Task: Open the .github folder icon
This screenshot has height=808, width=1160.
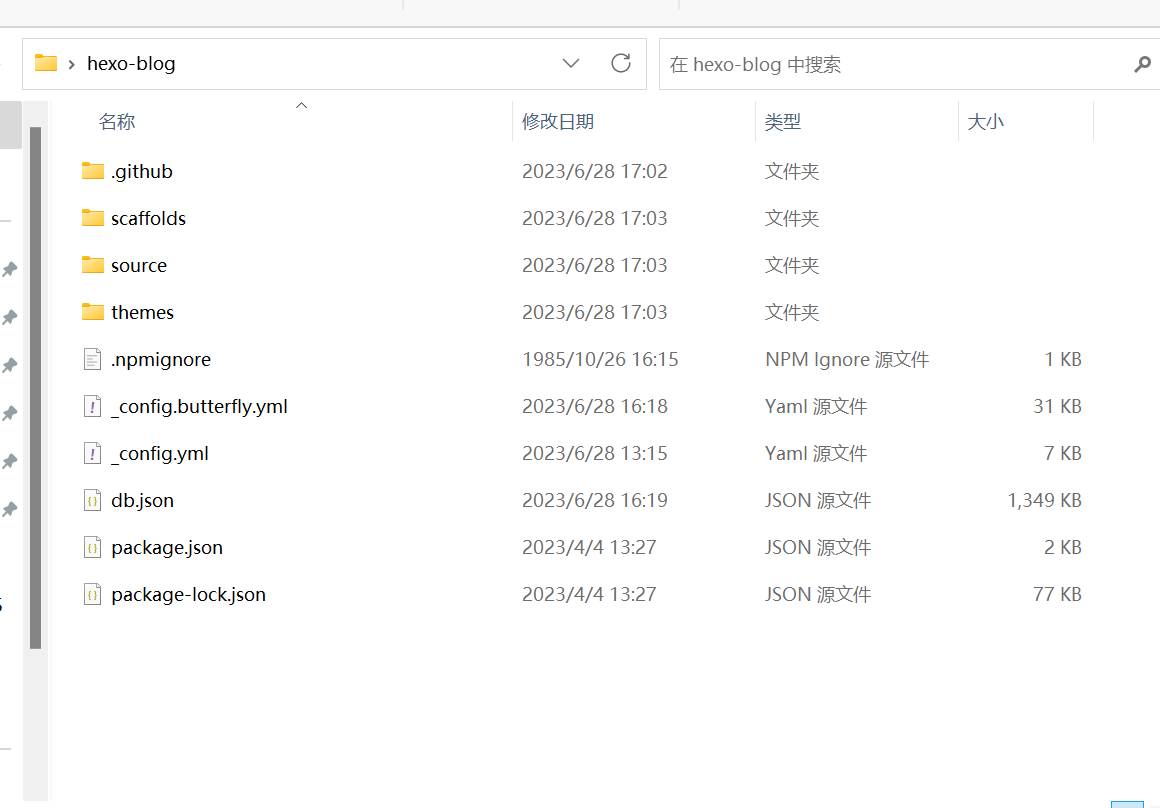Action: [93, 171]
